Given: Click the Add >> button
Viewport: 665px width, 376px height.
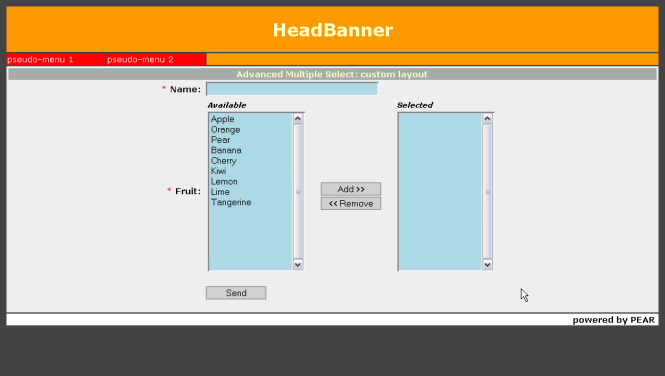Looking at the screenshot, I should [351, 189].
